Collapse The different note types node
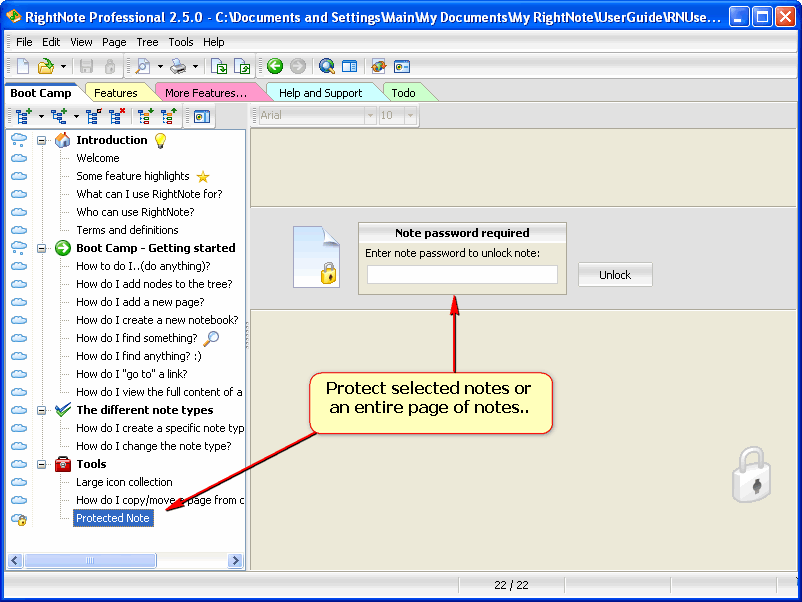802x602 pixels. (41, 410)
